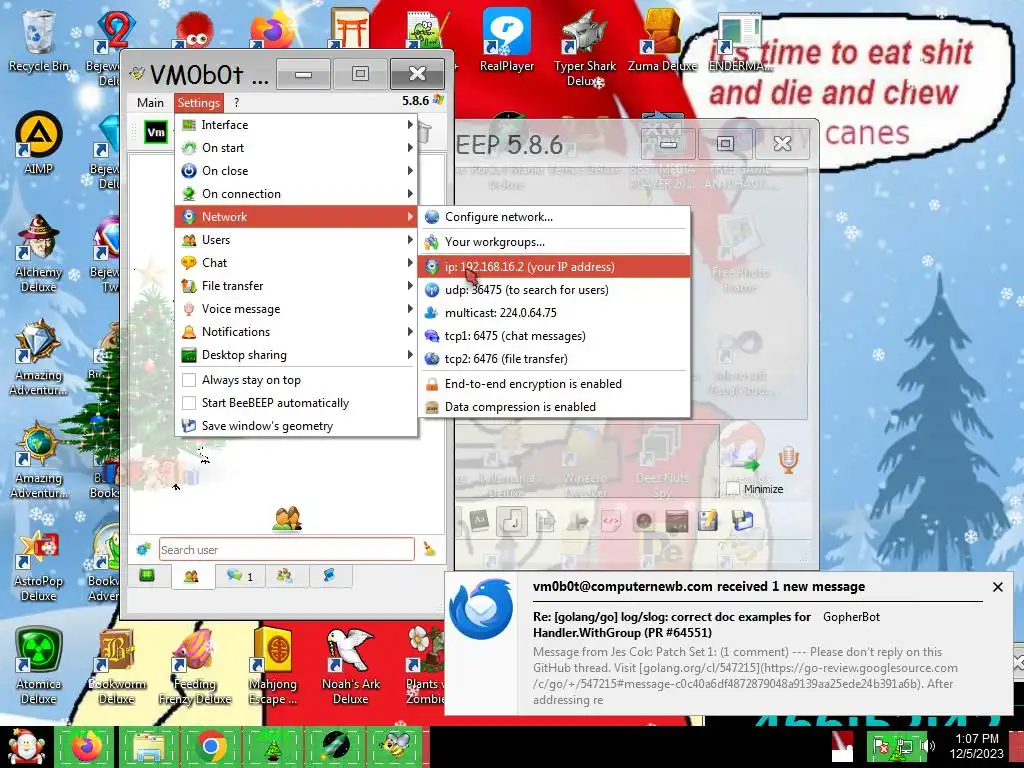1024x768 pixels.
Task: Open the Interface submenu in Settings
Action: [296, 125]
